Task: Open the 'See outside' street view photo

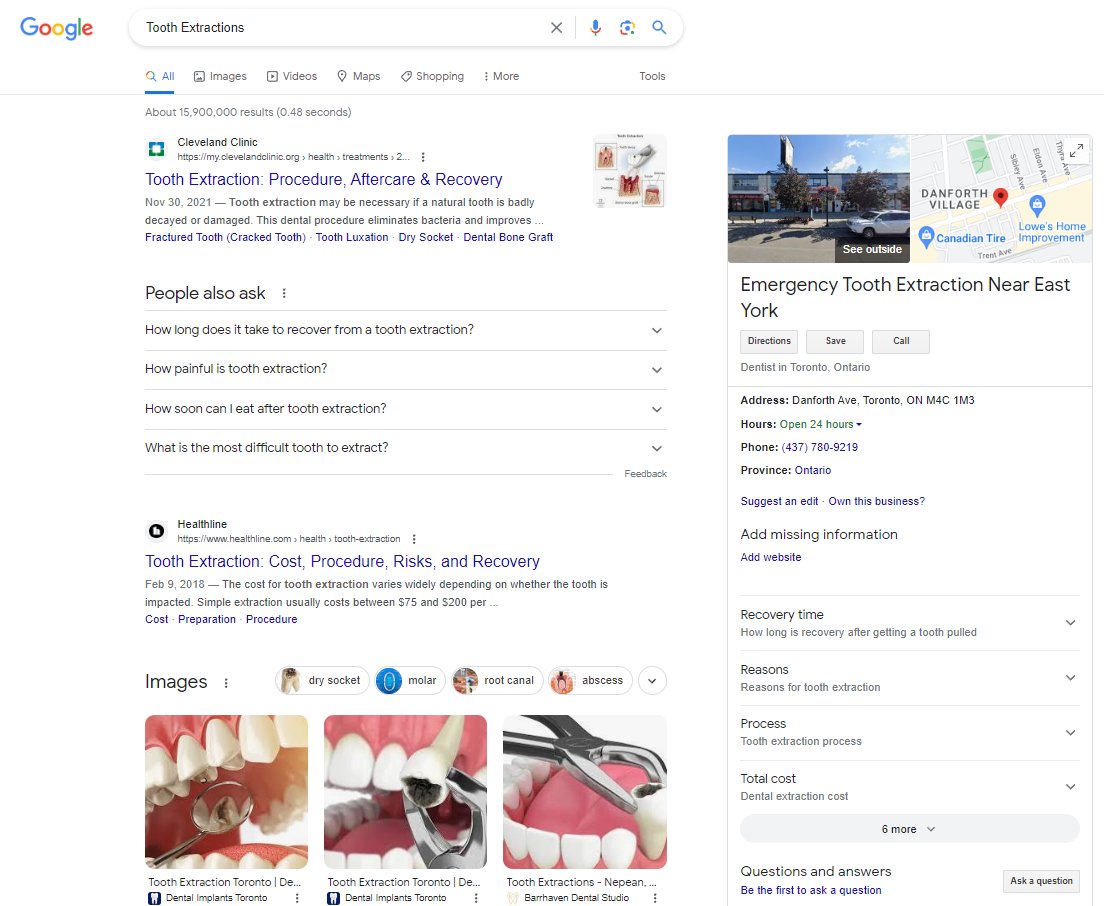Action: 819,199
